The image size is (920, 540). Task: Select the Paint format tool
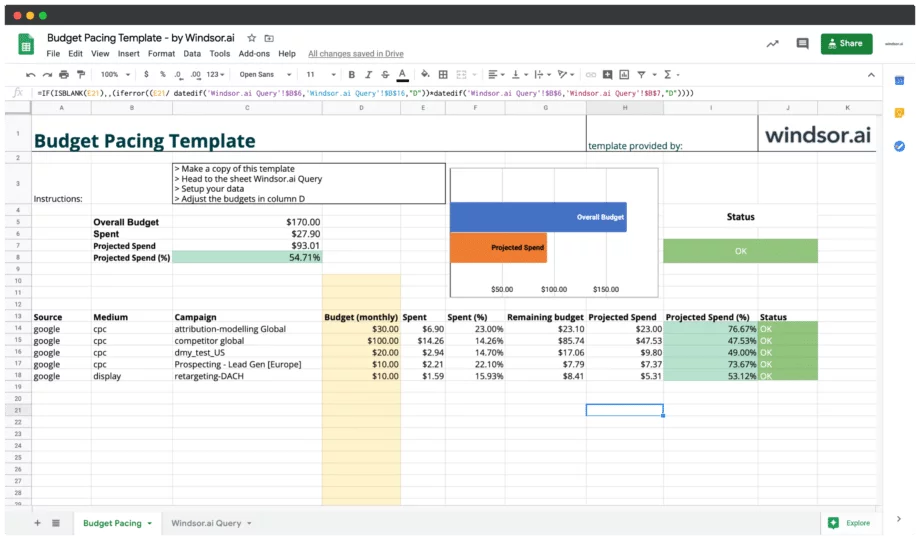coord(81,75)
